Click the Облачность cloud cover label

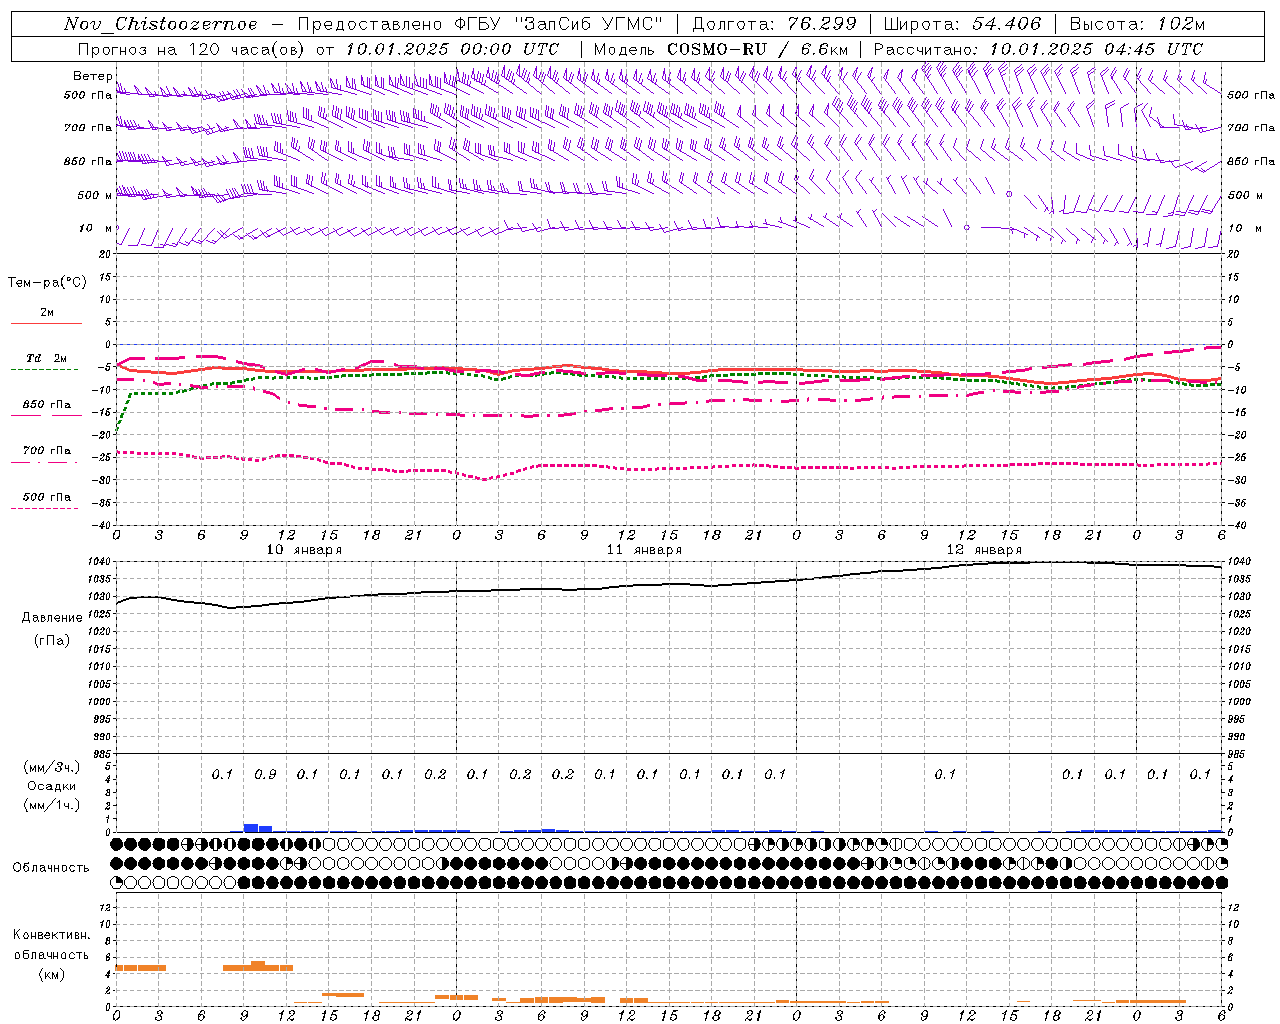(x=51, y=867)
